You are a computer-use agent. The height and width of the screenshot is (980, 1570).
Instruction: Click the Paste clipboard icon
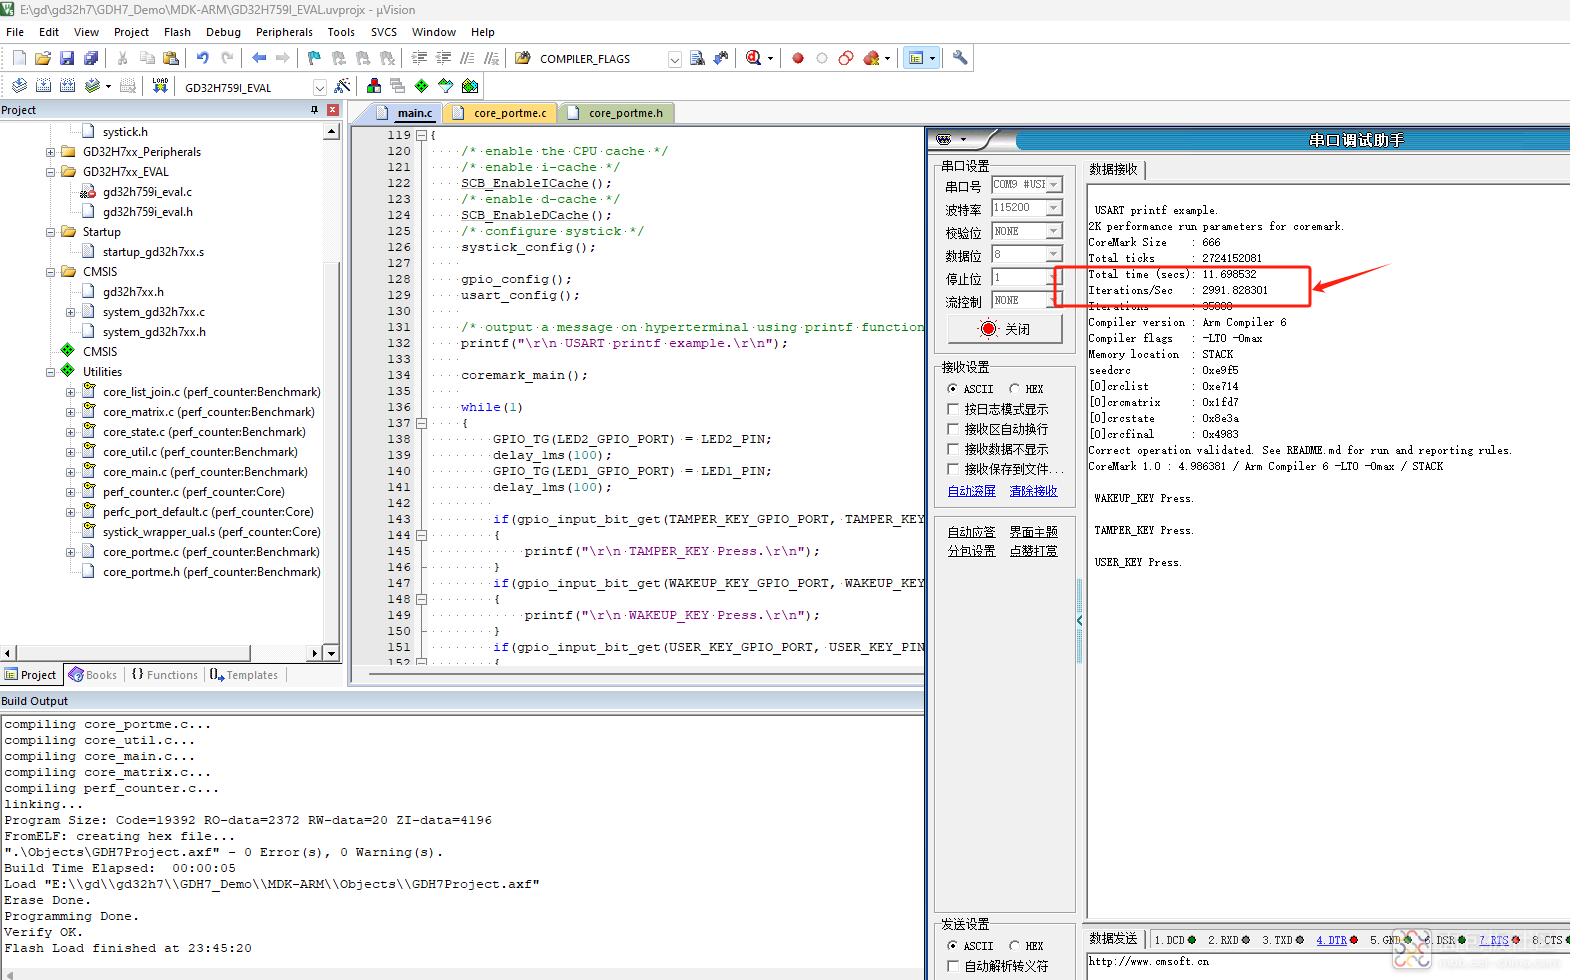[171, 59]
